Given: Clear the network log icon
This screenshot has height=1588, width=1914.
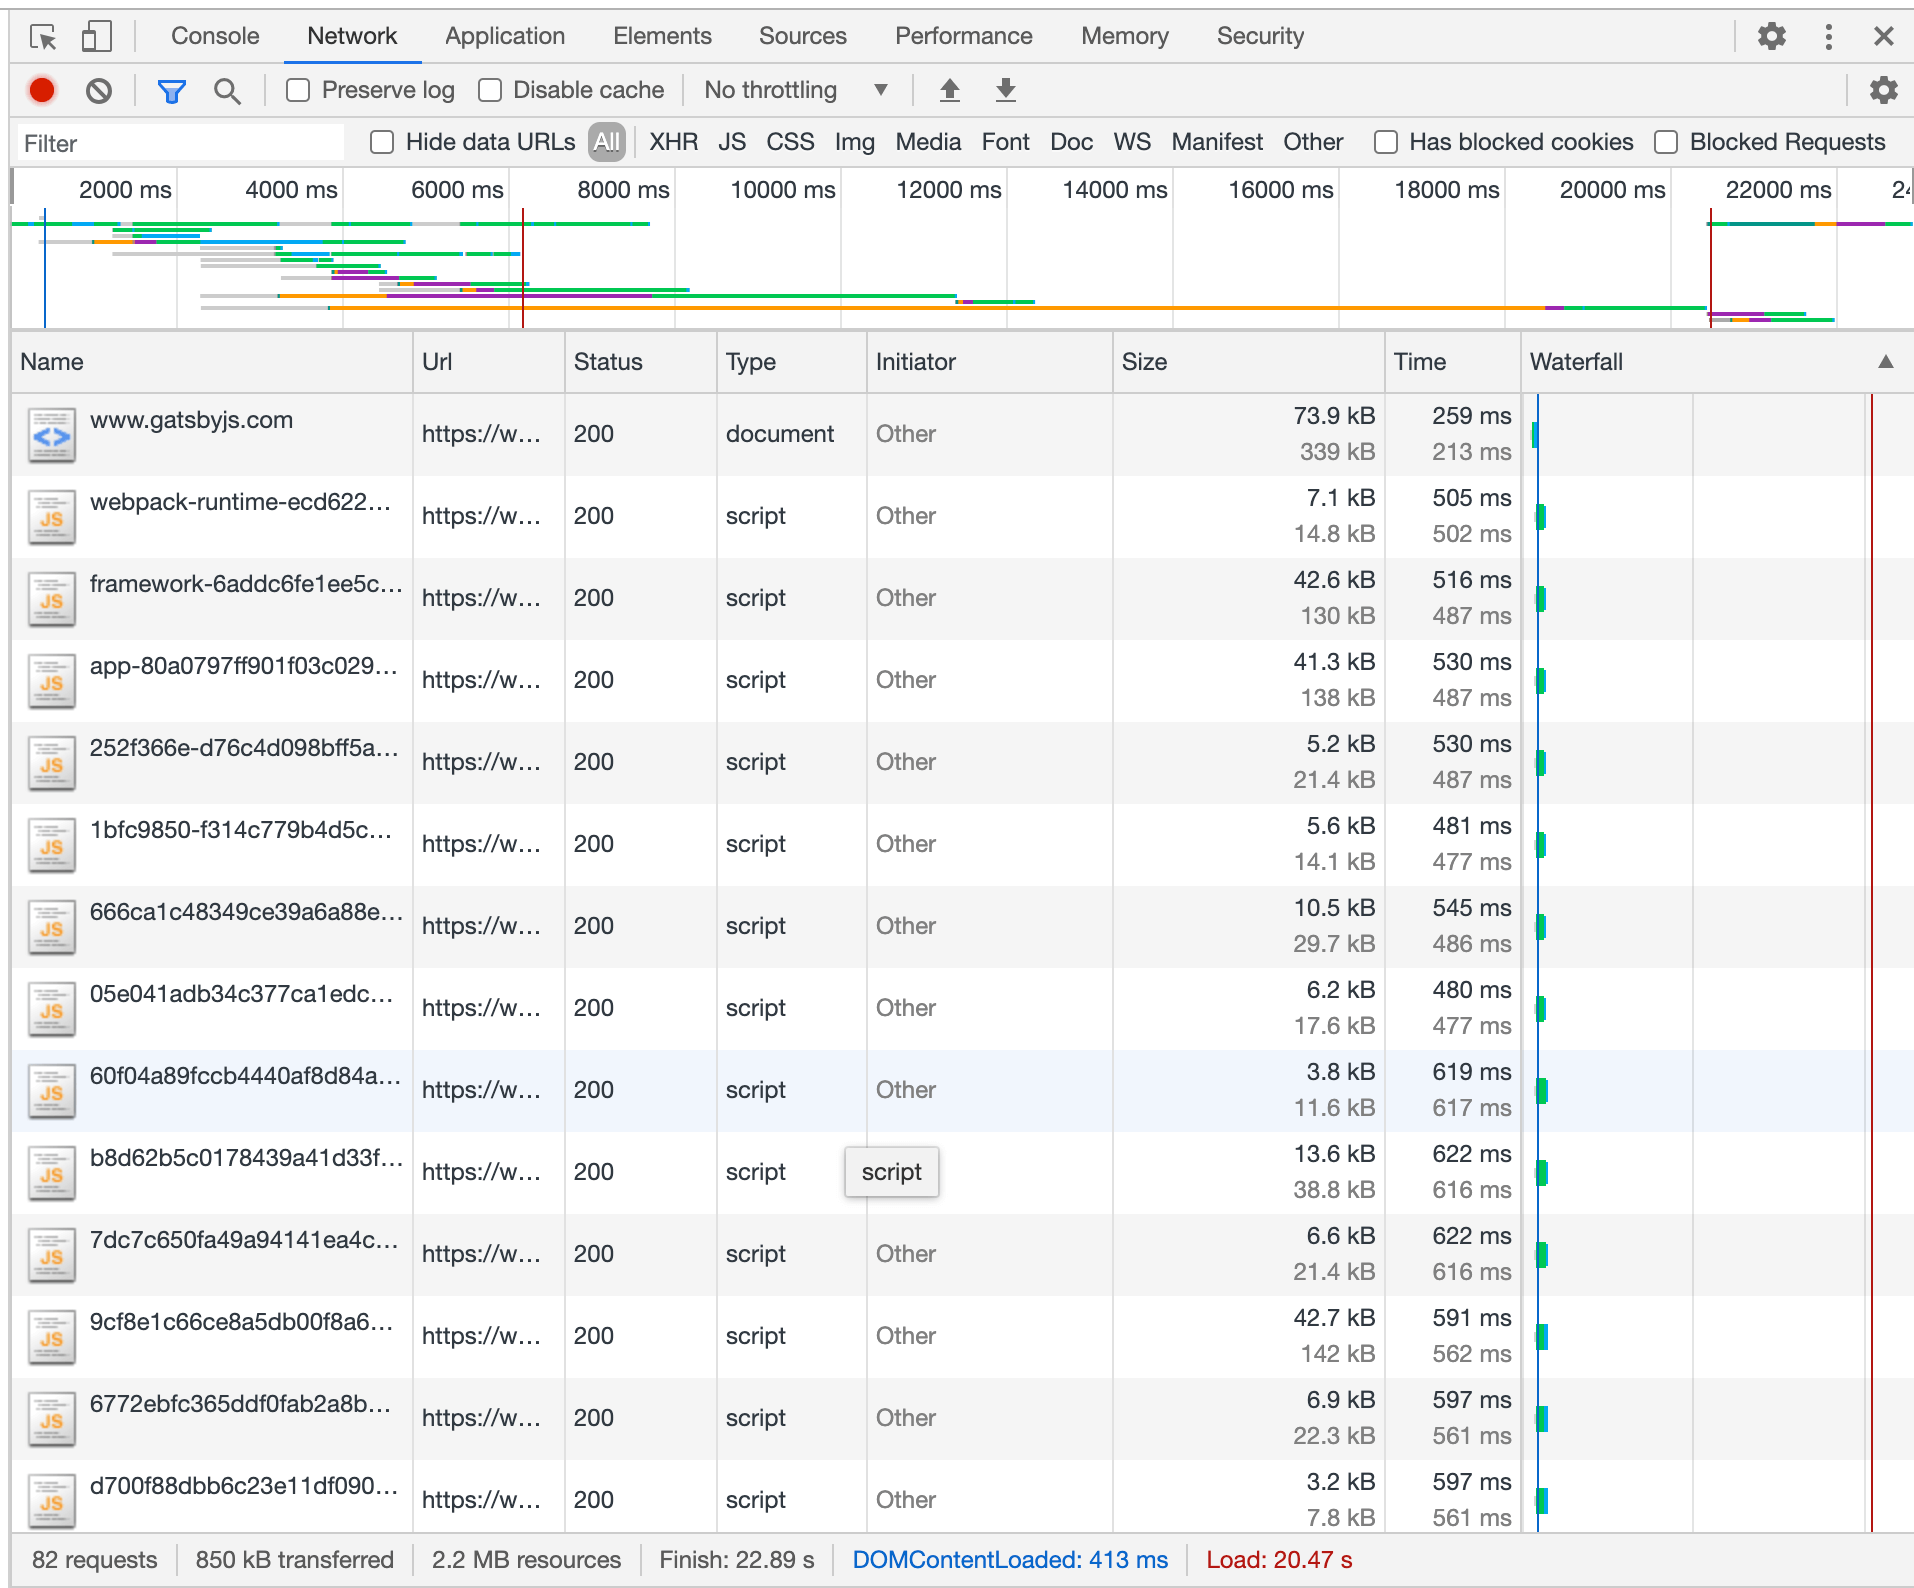Looking at the screenshot, I should (x=98, y=91).
